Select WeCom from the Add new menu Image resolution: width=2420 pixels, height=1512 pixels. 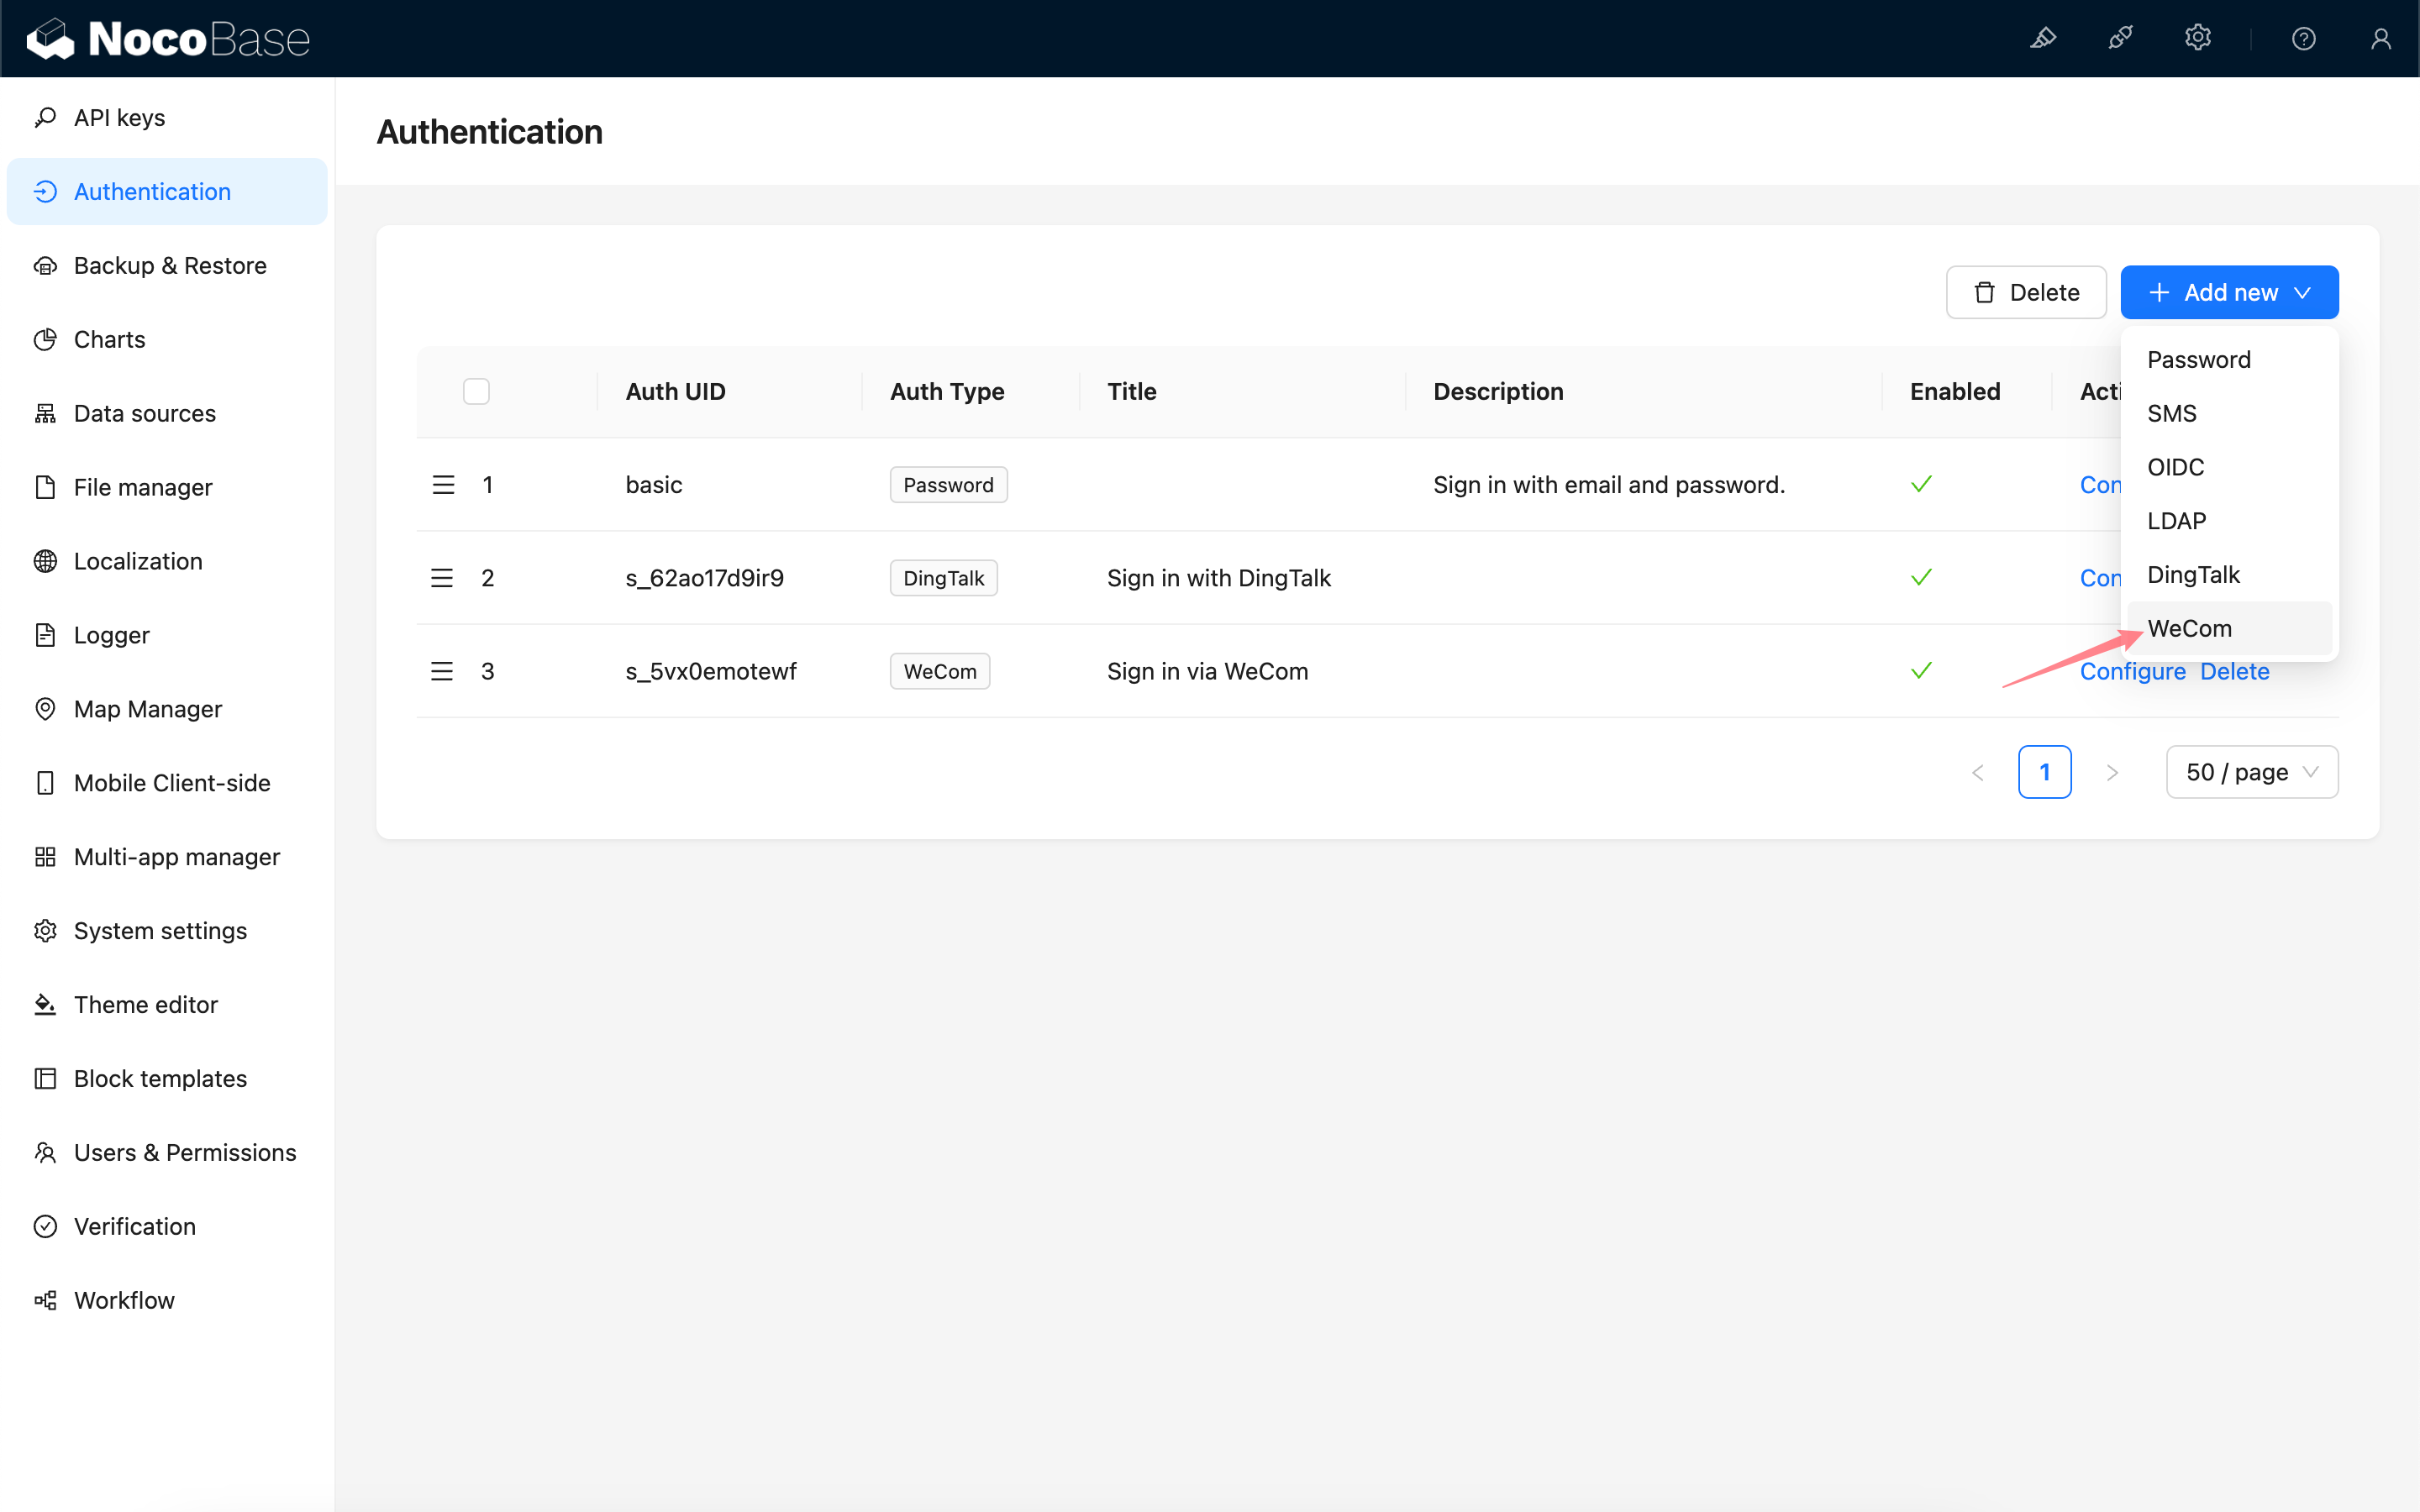[2189, 628]
